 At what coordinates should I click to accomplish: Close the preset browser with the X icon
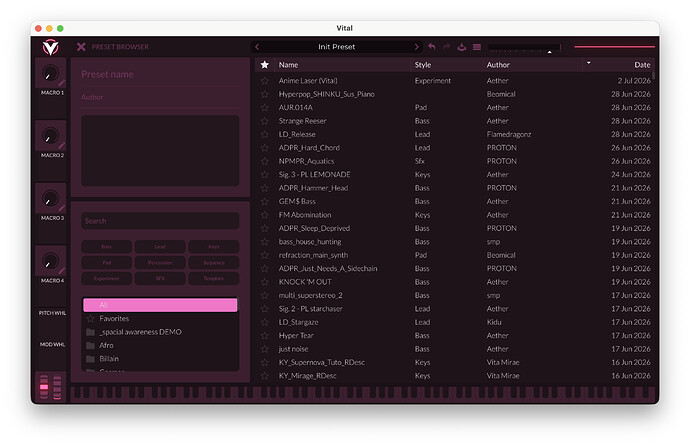point(81,47)
